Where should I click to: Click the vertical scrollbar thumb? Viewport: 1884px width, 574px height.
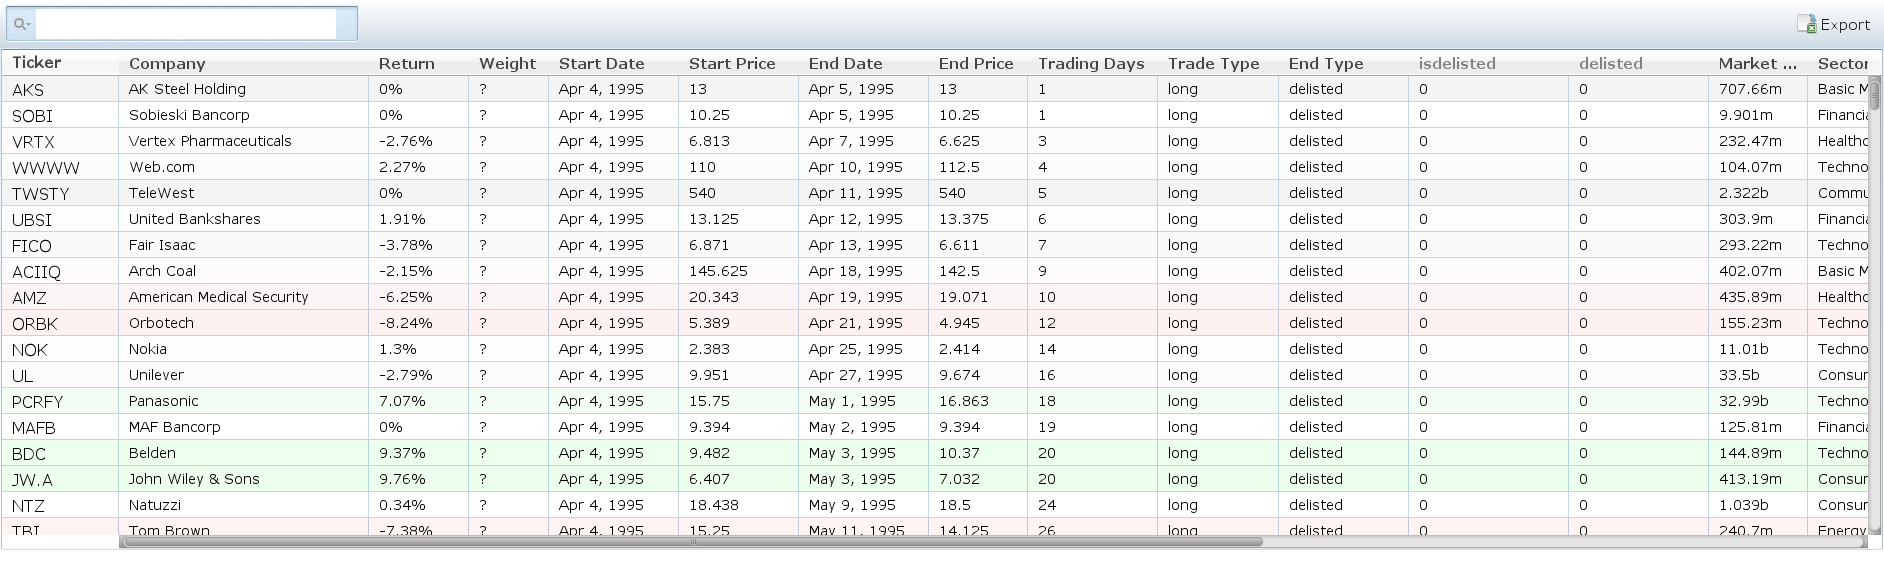click(1875, 94)
